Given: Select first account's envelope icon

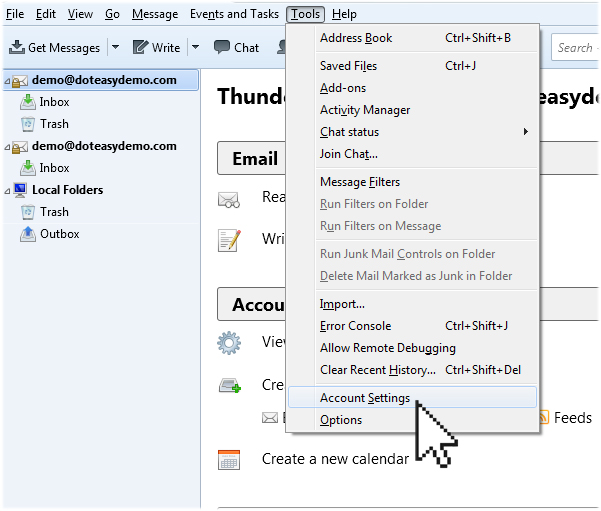Looking at the screenshot, I should tap(20, 81).
